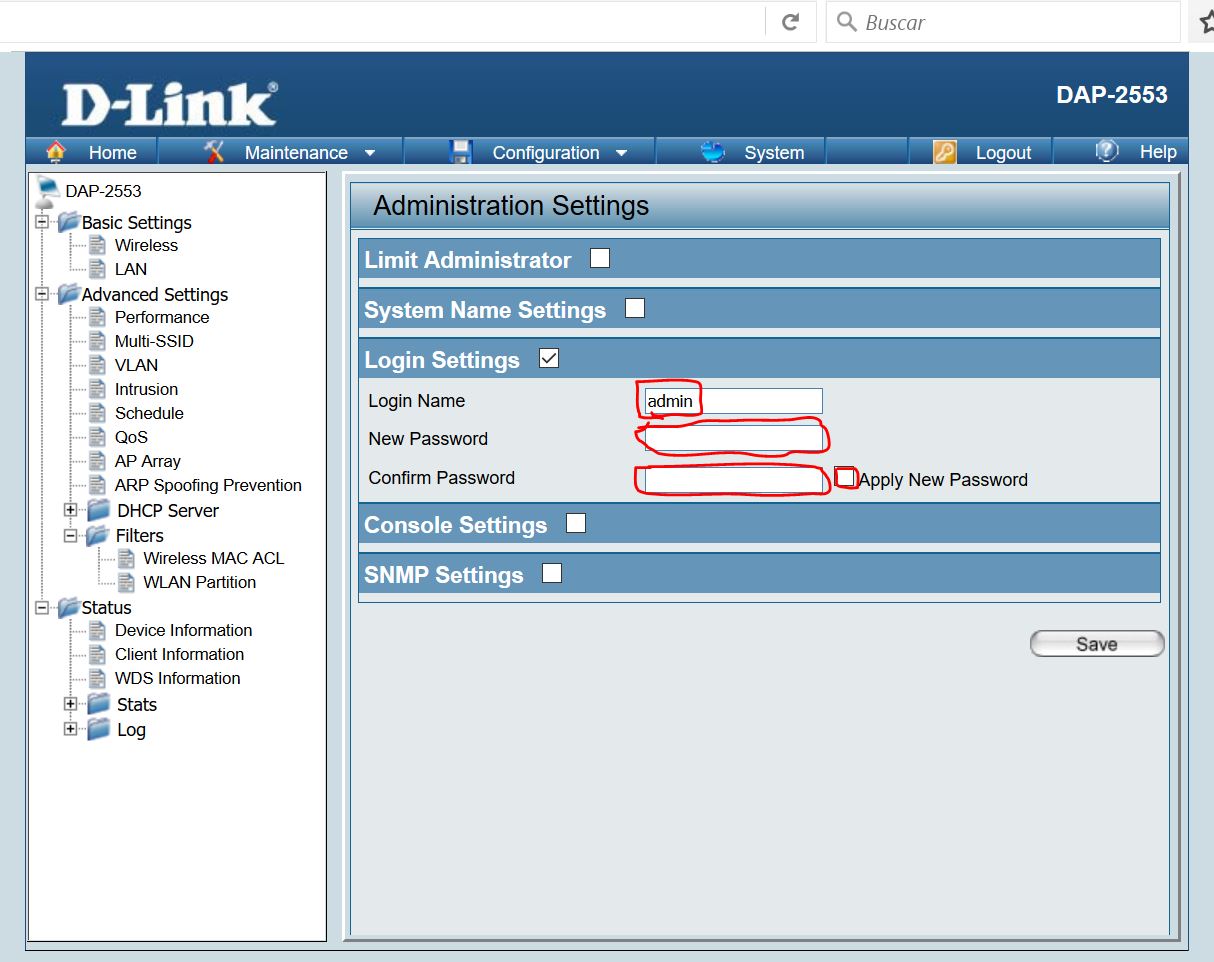Click the page icon beside Intrusion
Image resolution: width=1214 pixels, height=962 pixels.
pyautogui.click(x=97, y=389)
